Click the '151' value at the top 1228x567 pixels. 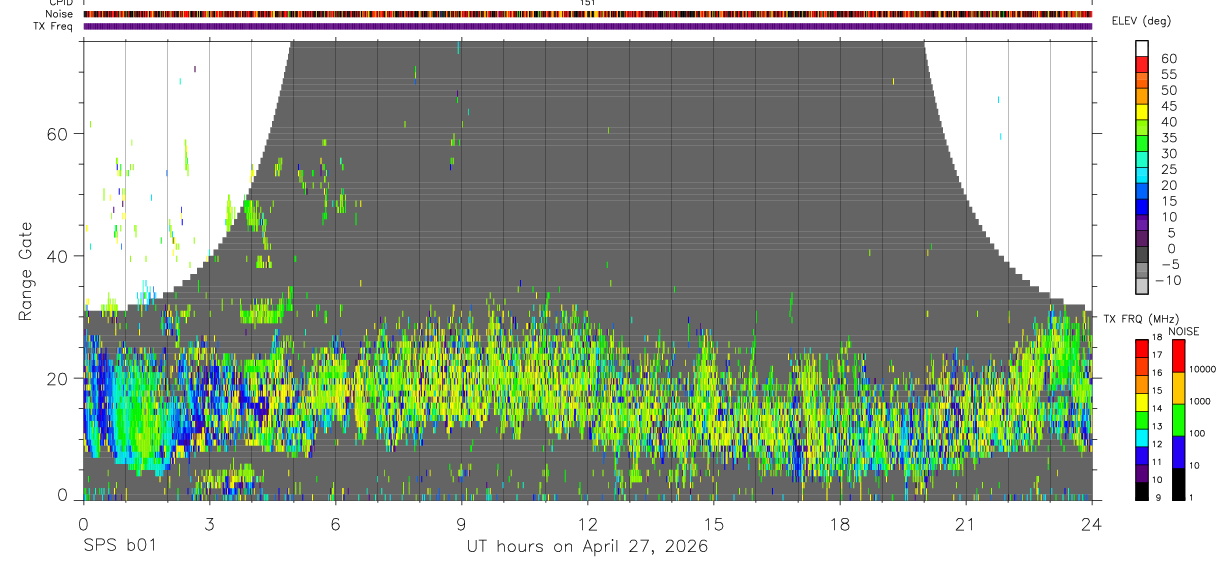(588, 3)
